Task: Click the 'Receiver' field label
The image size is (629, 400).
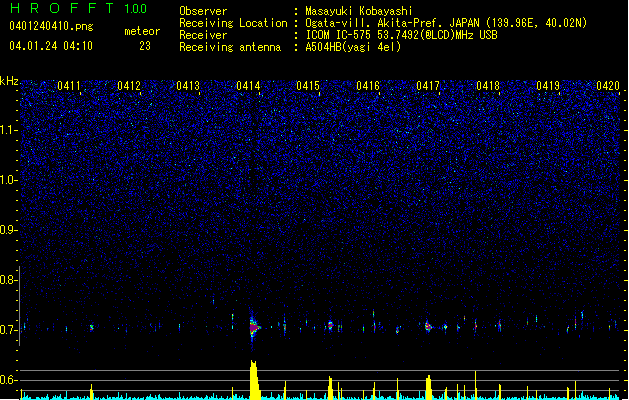Action: tap(203, 35)
